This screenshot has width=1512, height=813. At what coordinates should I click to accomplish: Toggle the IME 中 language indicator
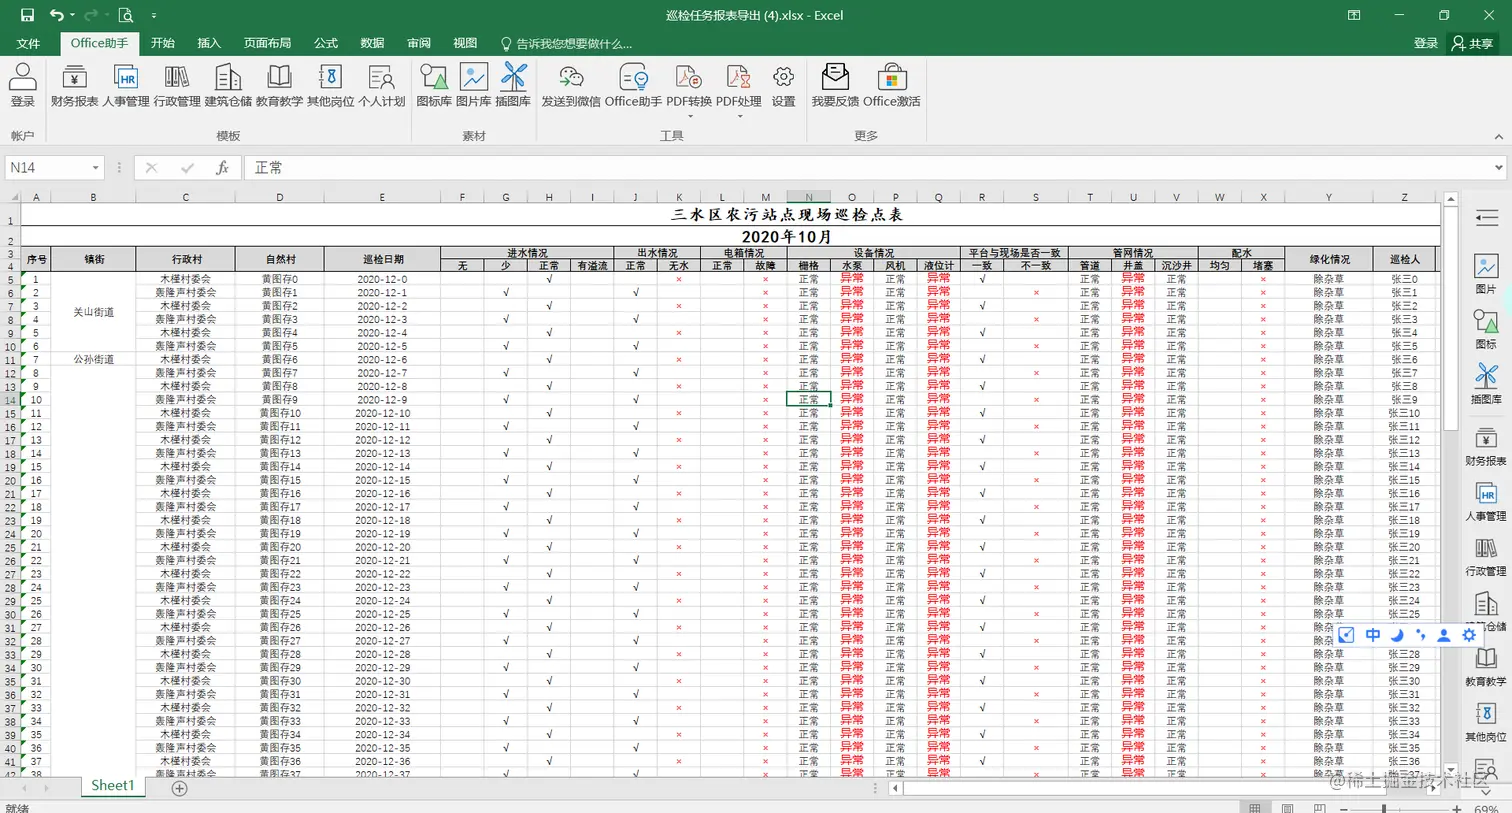pyautogui.click(x=1373, y=635)
